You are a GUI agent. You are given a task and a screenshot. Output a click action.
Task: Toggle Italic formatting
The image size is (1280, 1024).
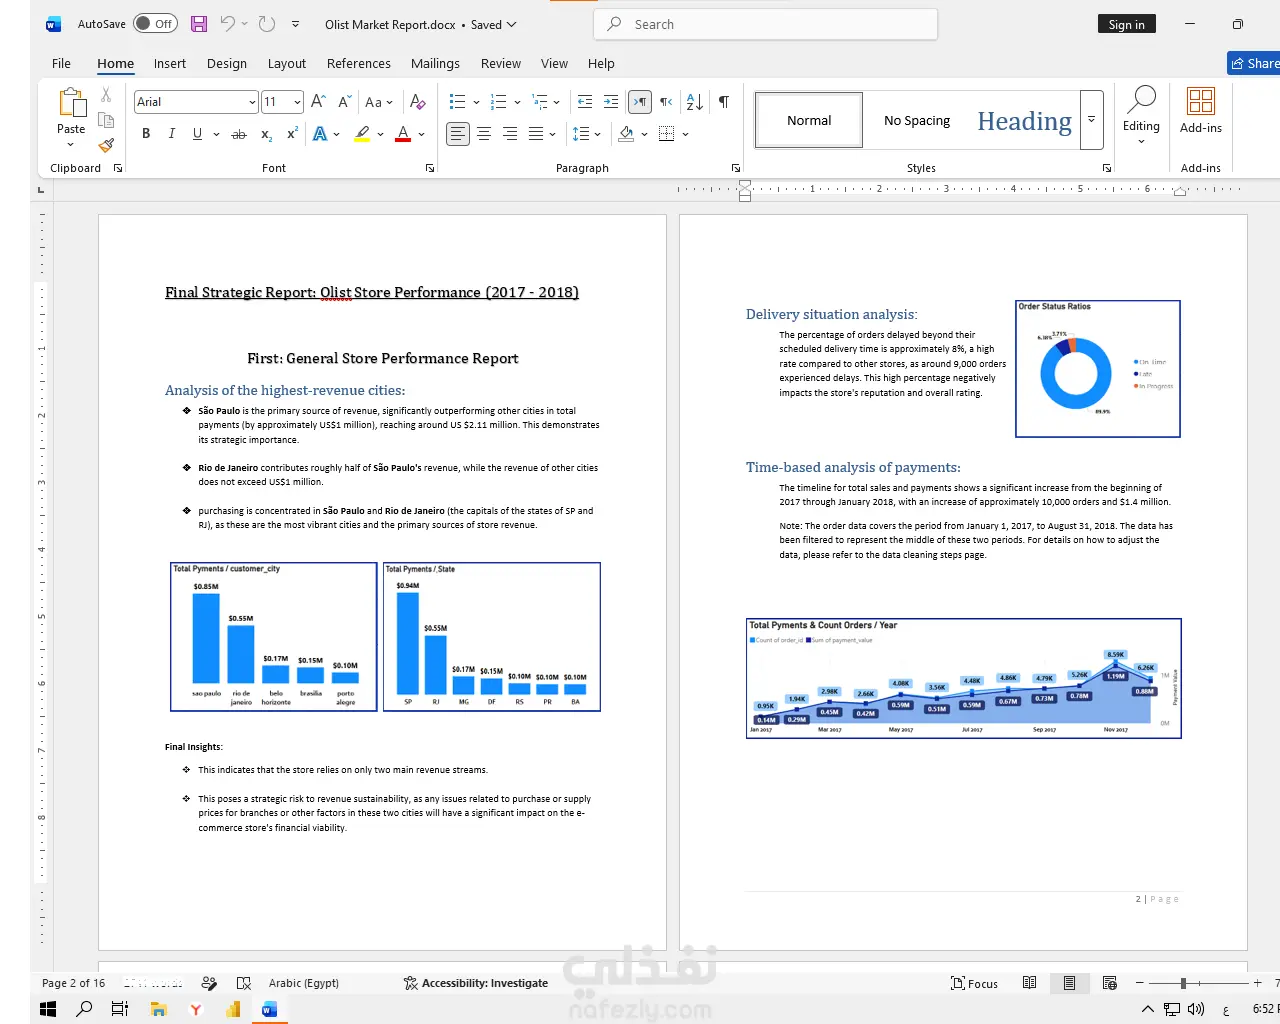[171, 133]
